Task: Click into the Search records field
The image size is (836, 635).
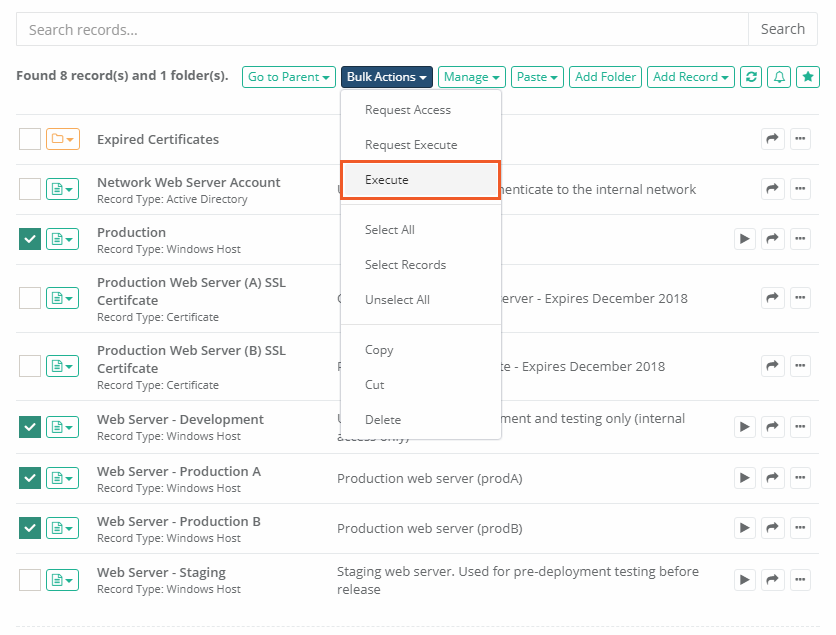Action: (382, 29)
